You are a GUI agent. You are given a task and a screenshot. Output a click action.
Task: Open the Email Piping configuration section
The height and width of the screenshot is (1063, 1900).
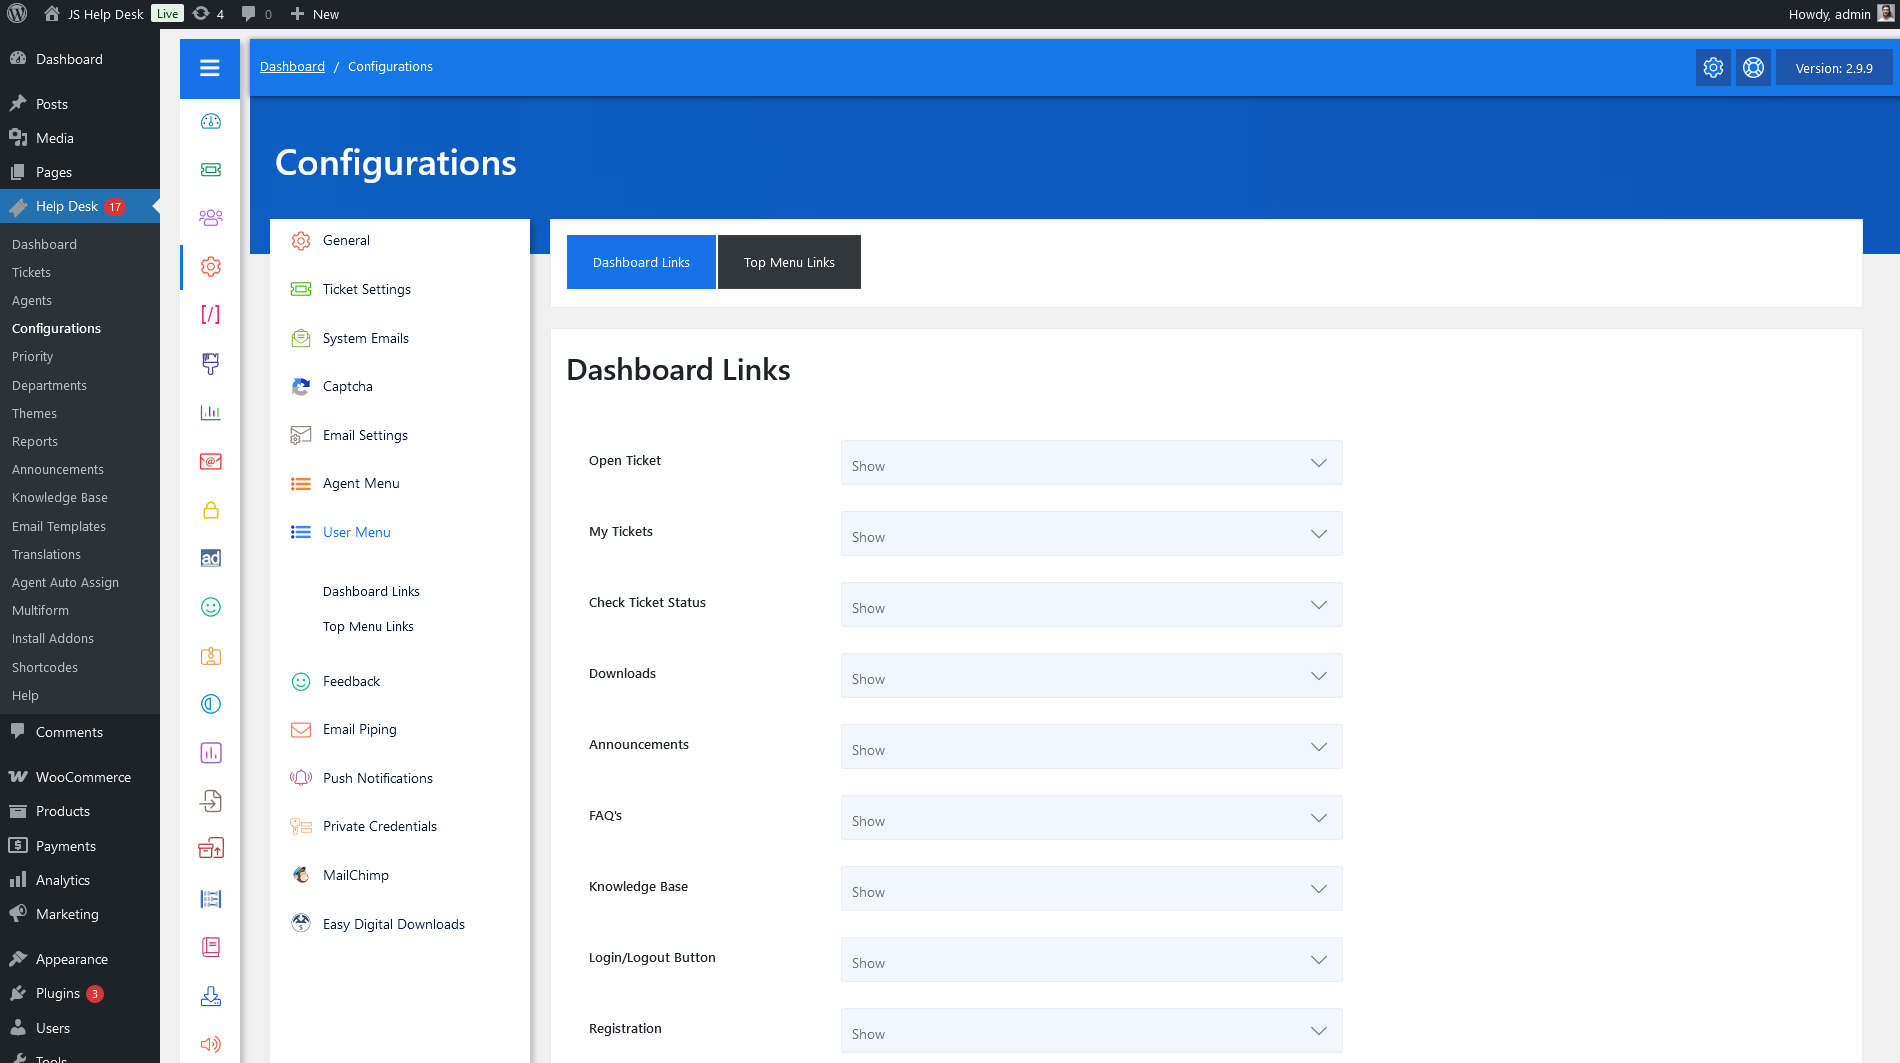359,729
